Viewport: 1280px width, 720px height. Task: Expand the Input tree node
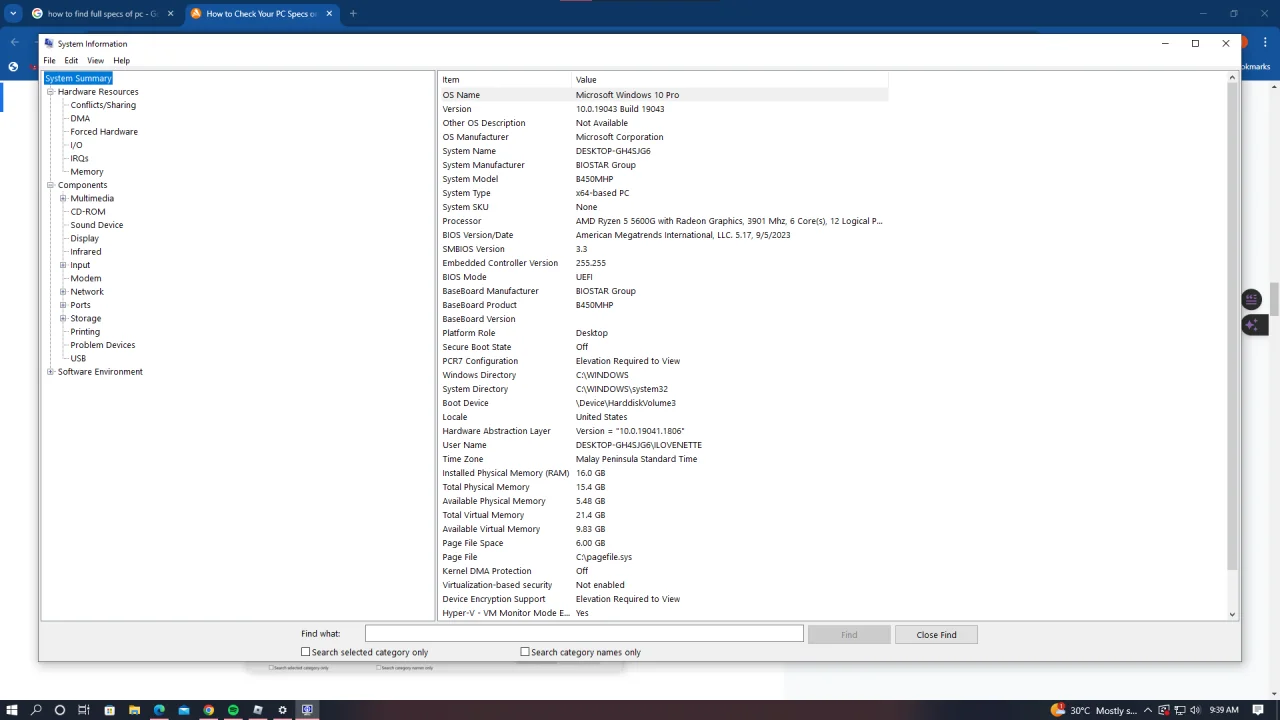(63, 265)
